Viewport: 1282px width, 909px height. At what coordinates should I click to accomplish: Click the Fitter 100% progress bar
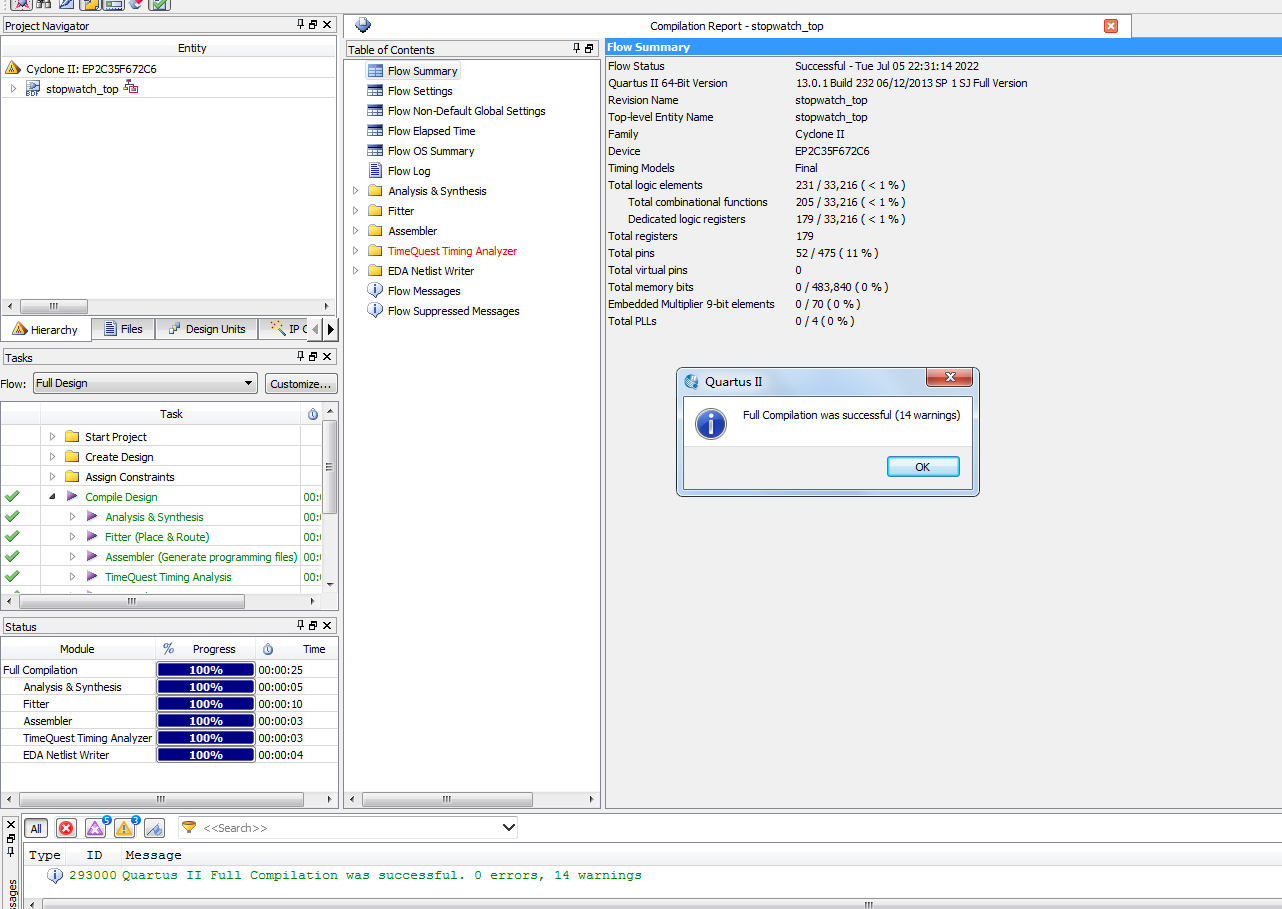click(206, 704)
